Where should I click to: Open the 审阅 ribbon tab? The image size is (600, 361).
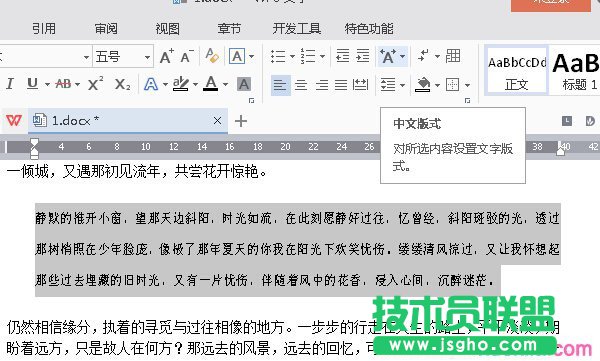(x=106, y=28)
